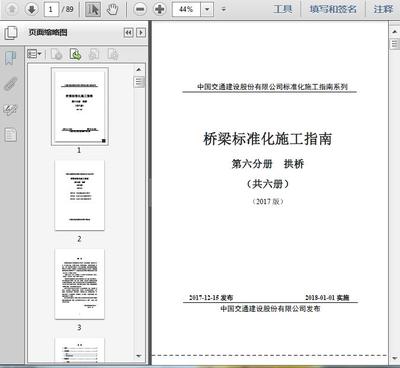Choose the selection arrow tool
The width and height of the screenshot is (400, 368).
93,9
